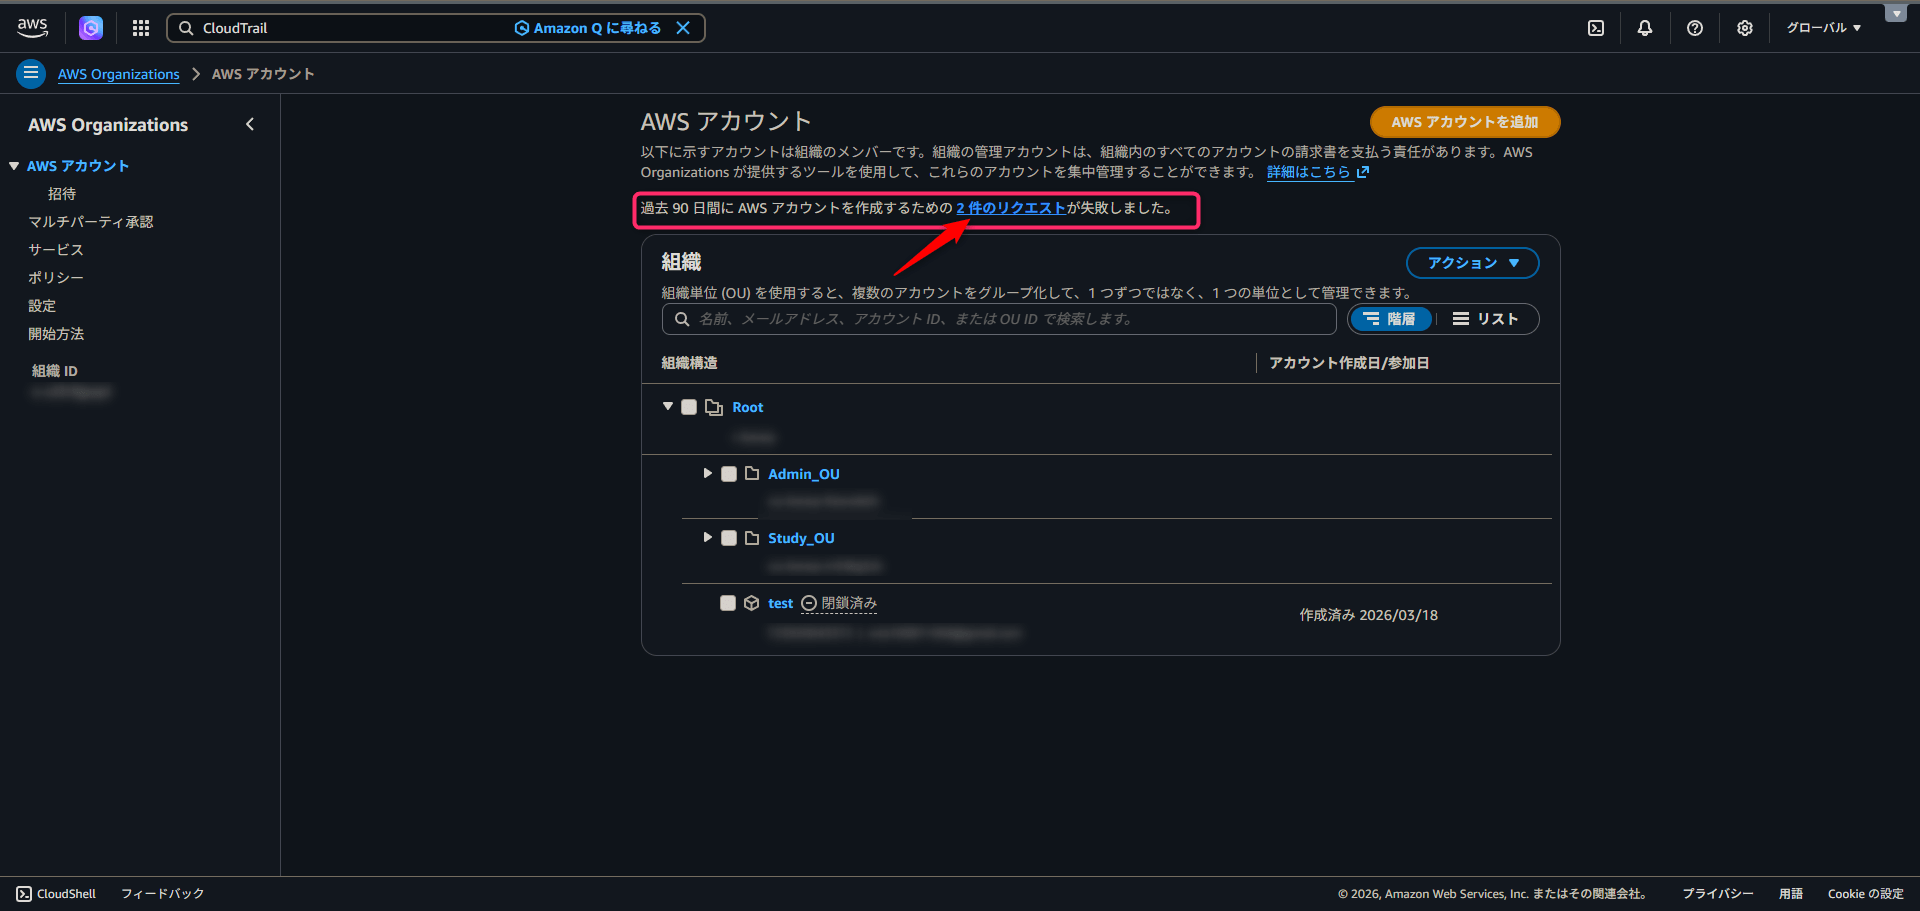1920x911 pixels.
Task: Expand the Admin_OU node
Action: click(708, 474)
